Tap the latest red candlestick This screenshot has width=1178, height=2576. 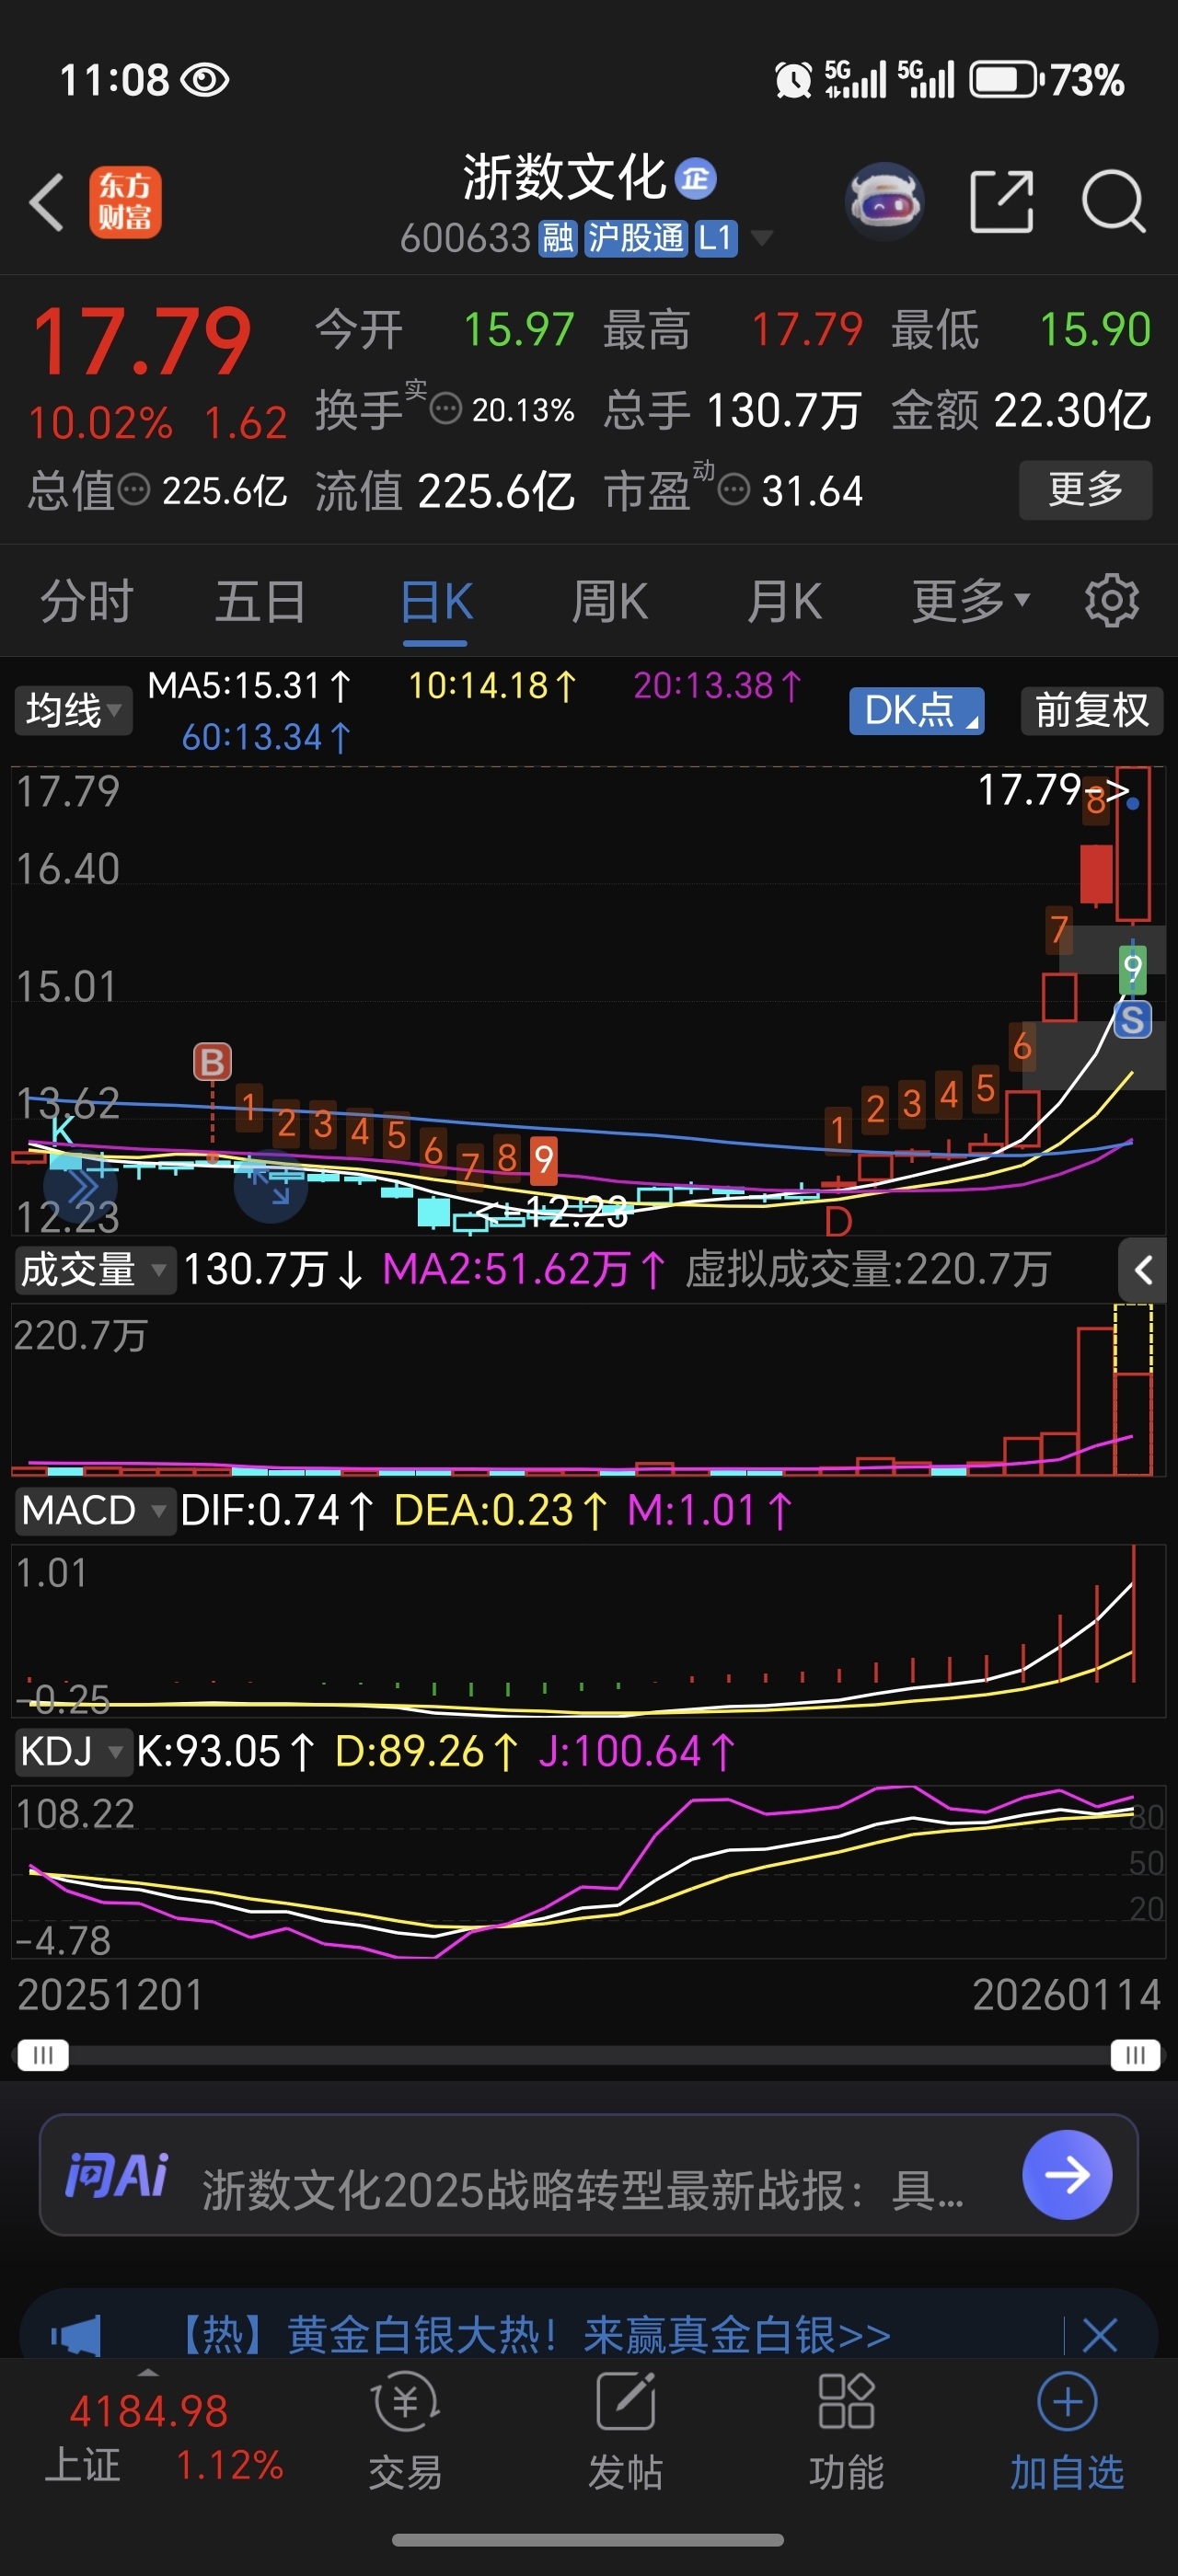(x=1133, y=843)
